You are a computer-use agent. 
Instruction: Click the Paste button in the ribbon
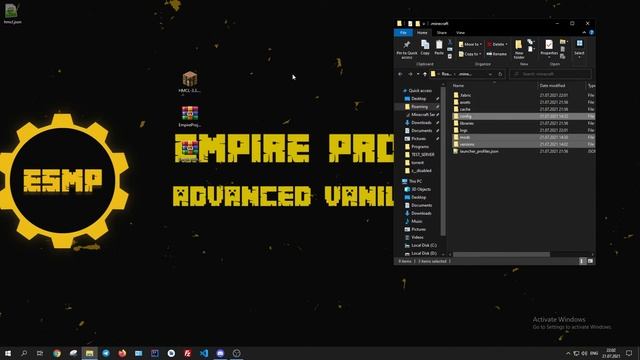[439, 47]
